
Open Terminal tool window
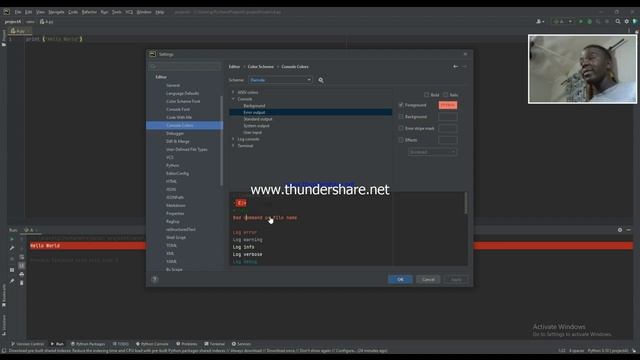pyautogui.click(x=215, y=344)
